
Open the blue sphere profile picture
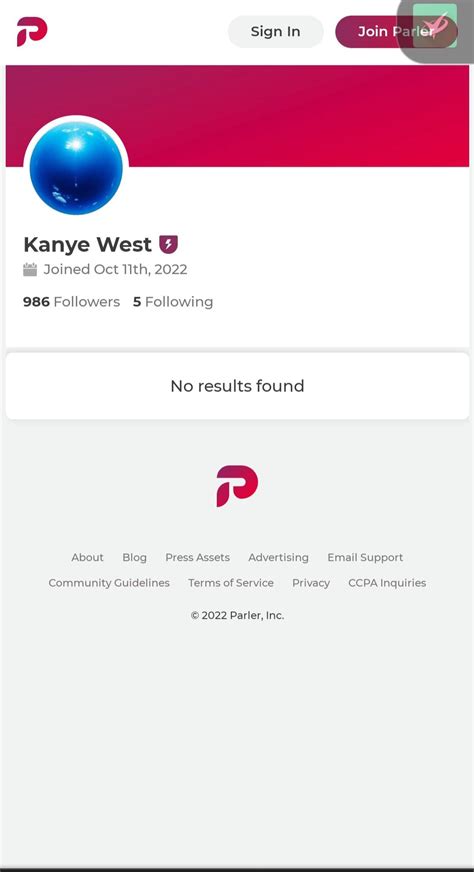click(76, 168)
